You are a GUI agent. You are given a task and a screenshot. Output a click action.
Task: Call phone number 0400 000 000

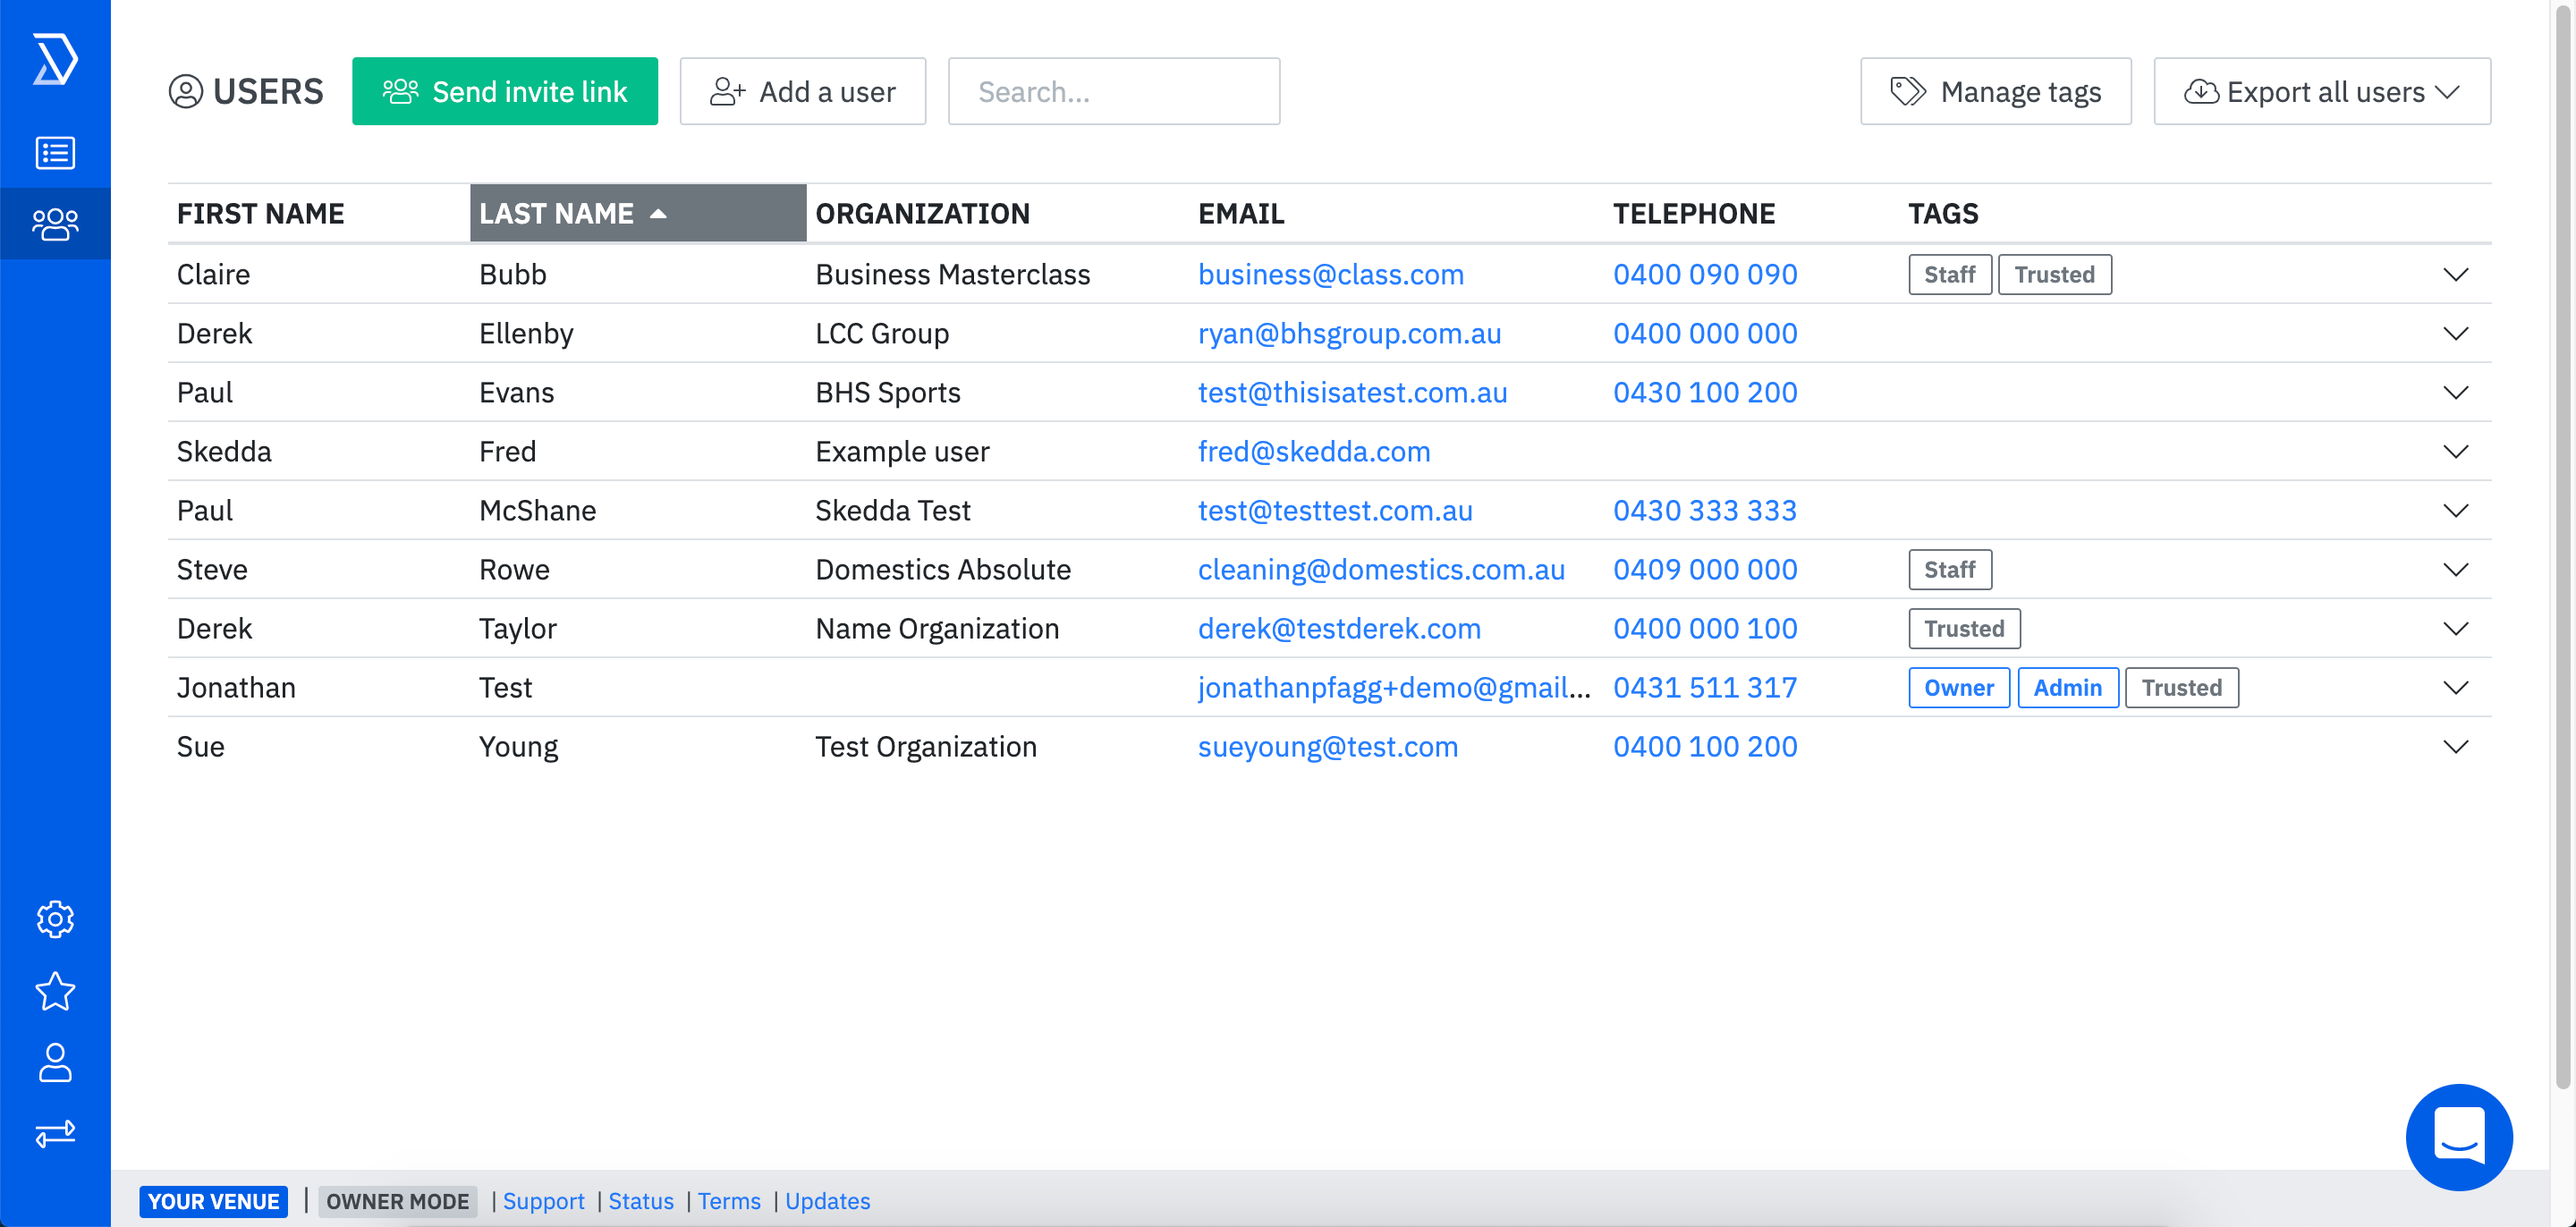tap(1705, 333)
